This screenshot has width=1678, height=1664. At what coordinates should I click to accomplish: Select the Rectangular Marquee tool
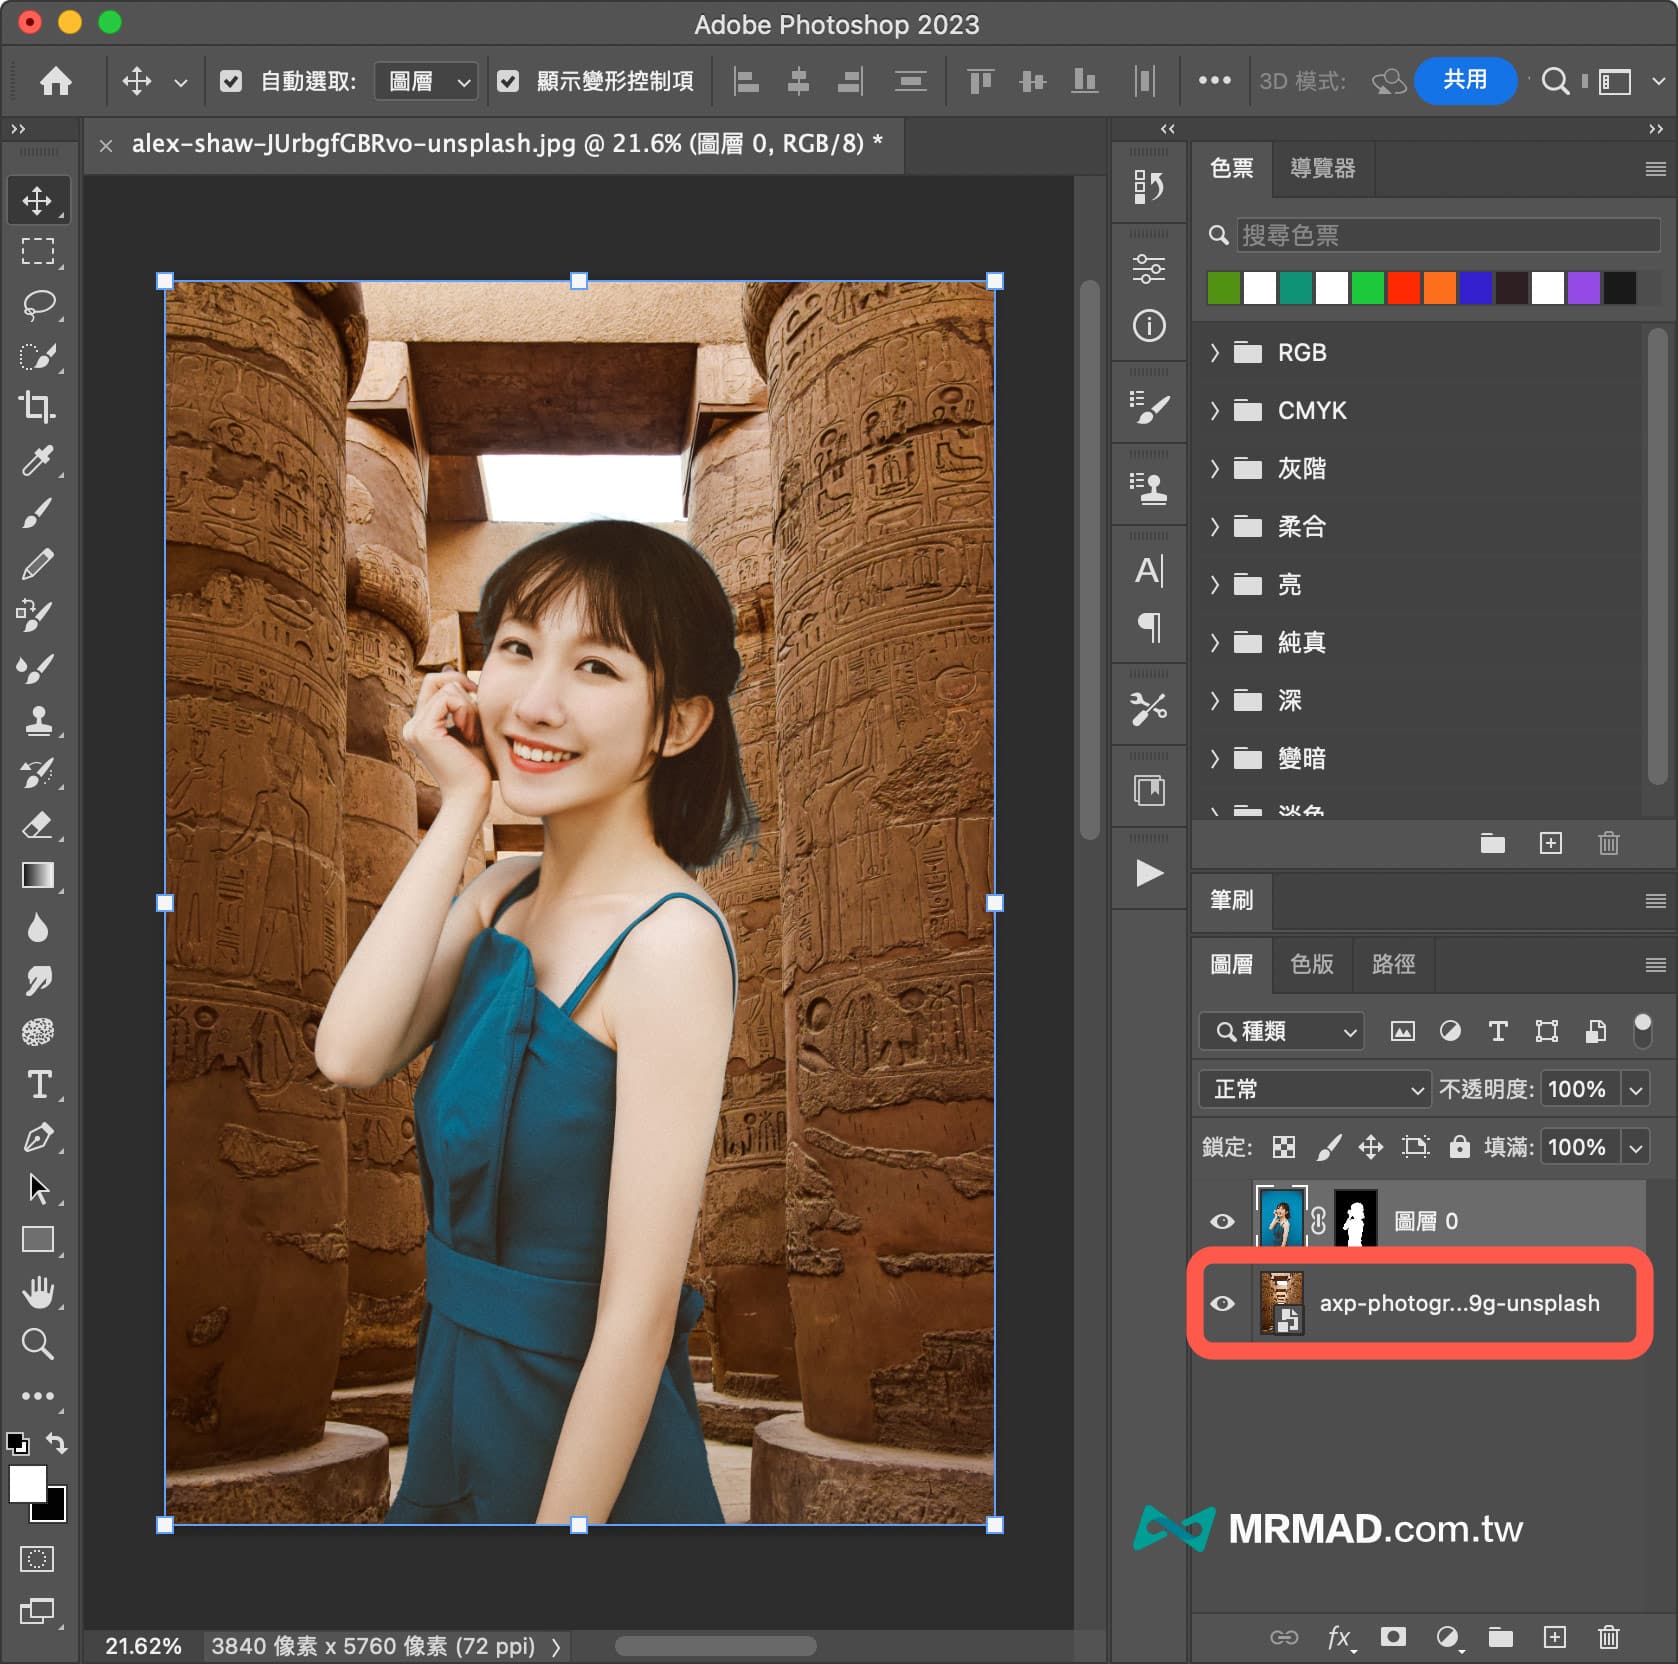38,251
